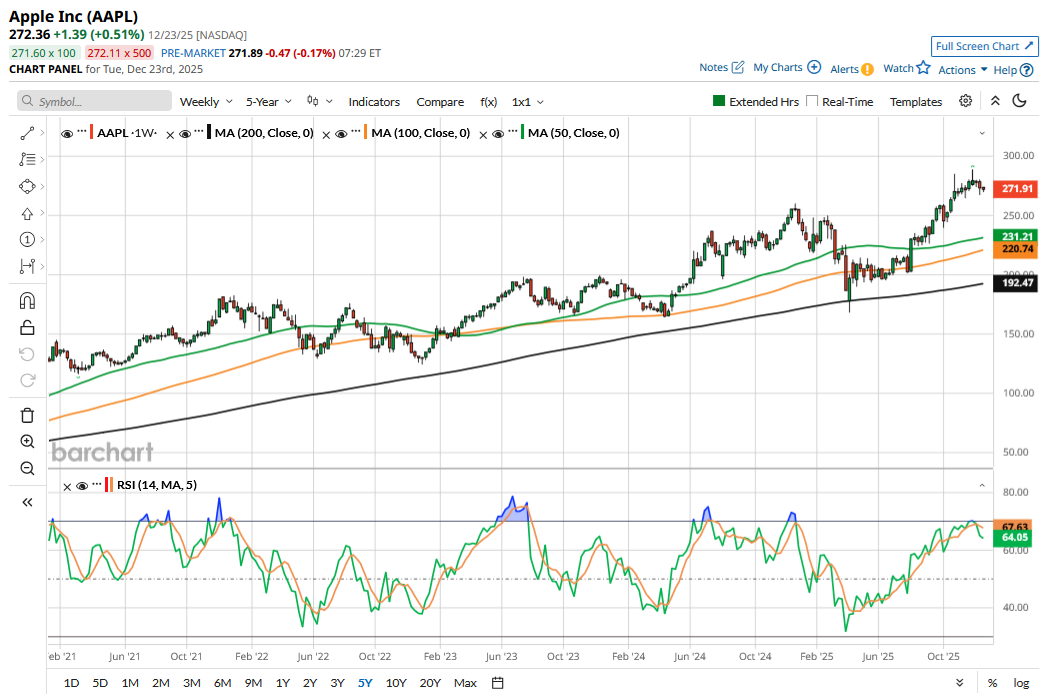Click the zoom in magnifier icon
The width and height of the screenshot is (1049, 699).
click(27, 441)
